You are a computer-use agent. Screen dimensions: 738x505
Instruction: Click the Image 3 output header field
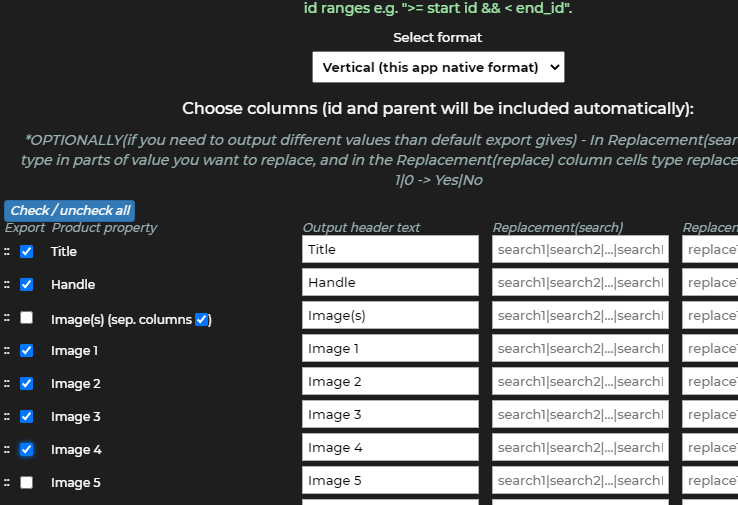390,414
